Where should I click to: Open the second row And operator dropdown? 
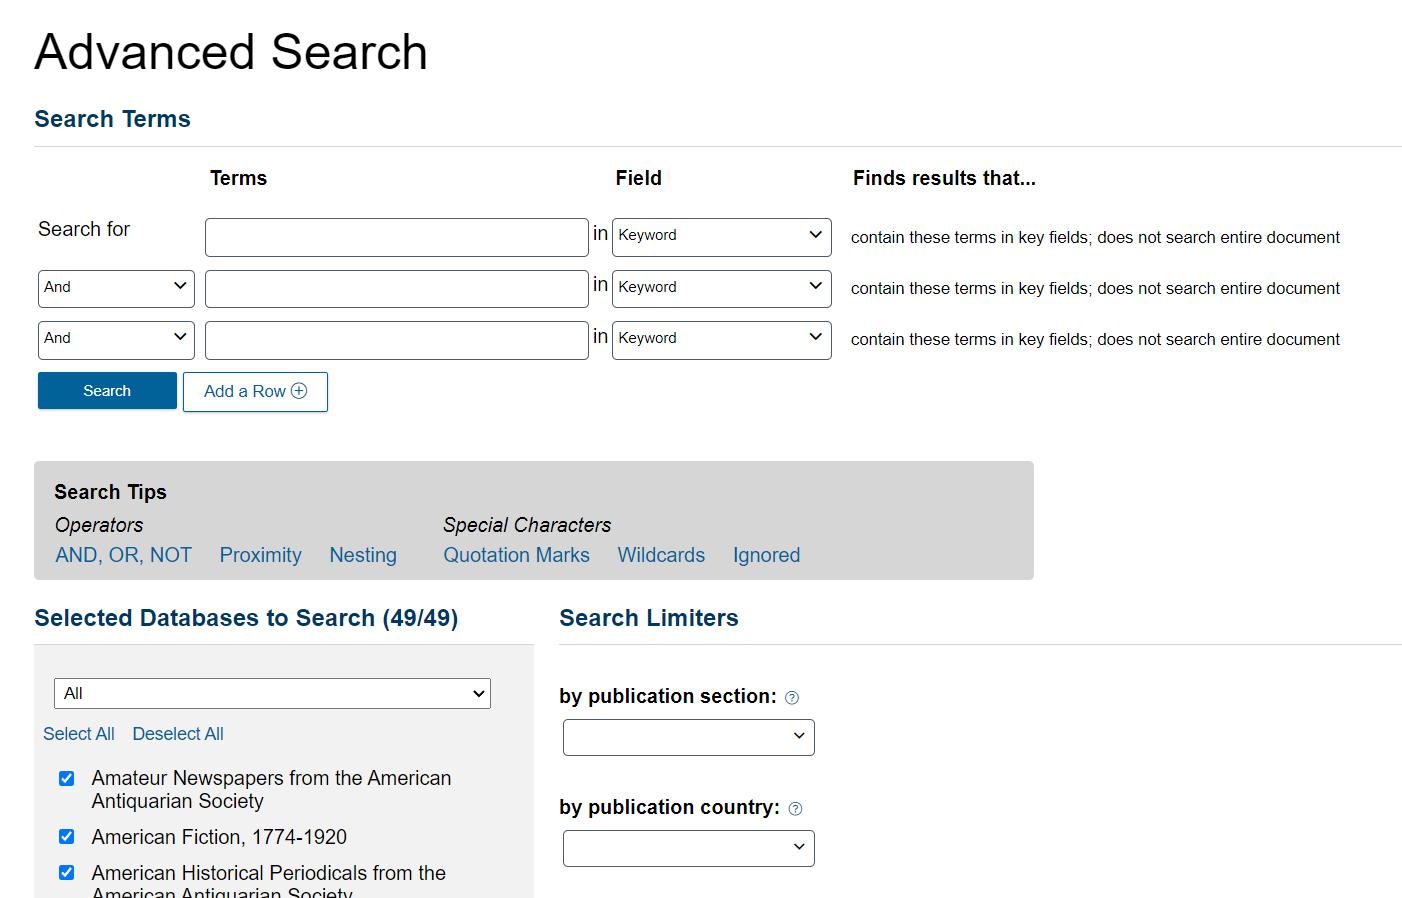(x=115, y=288)
